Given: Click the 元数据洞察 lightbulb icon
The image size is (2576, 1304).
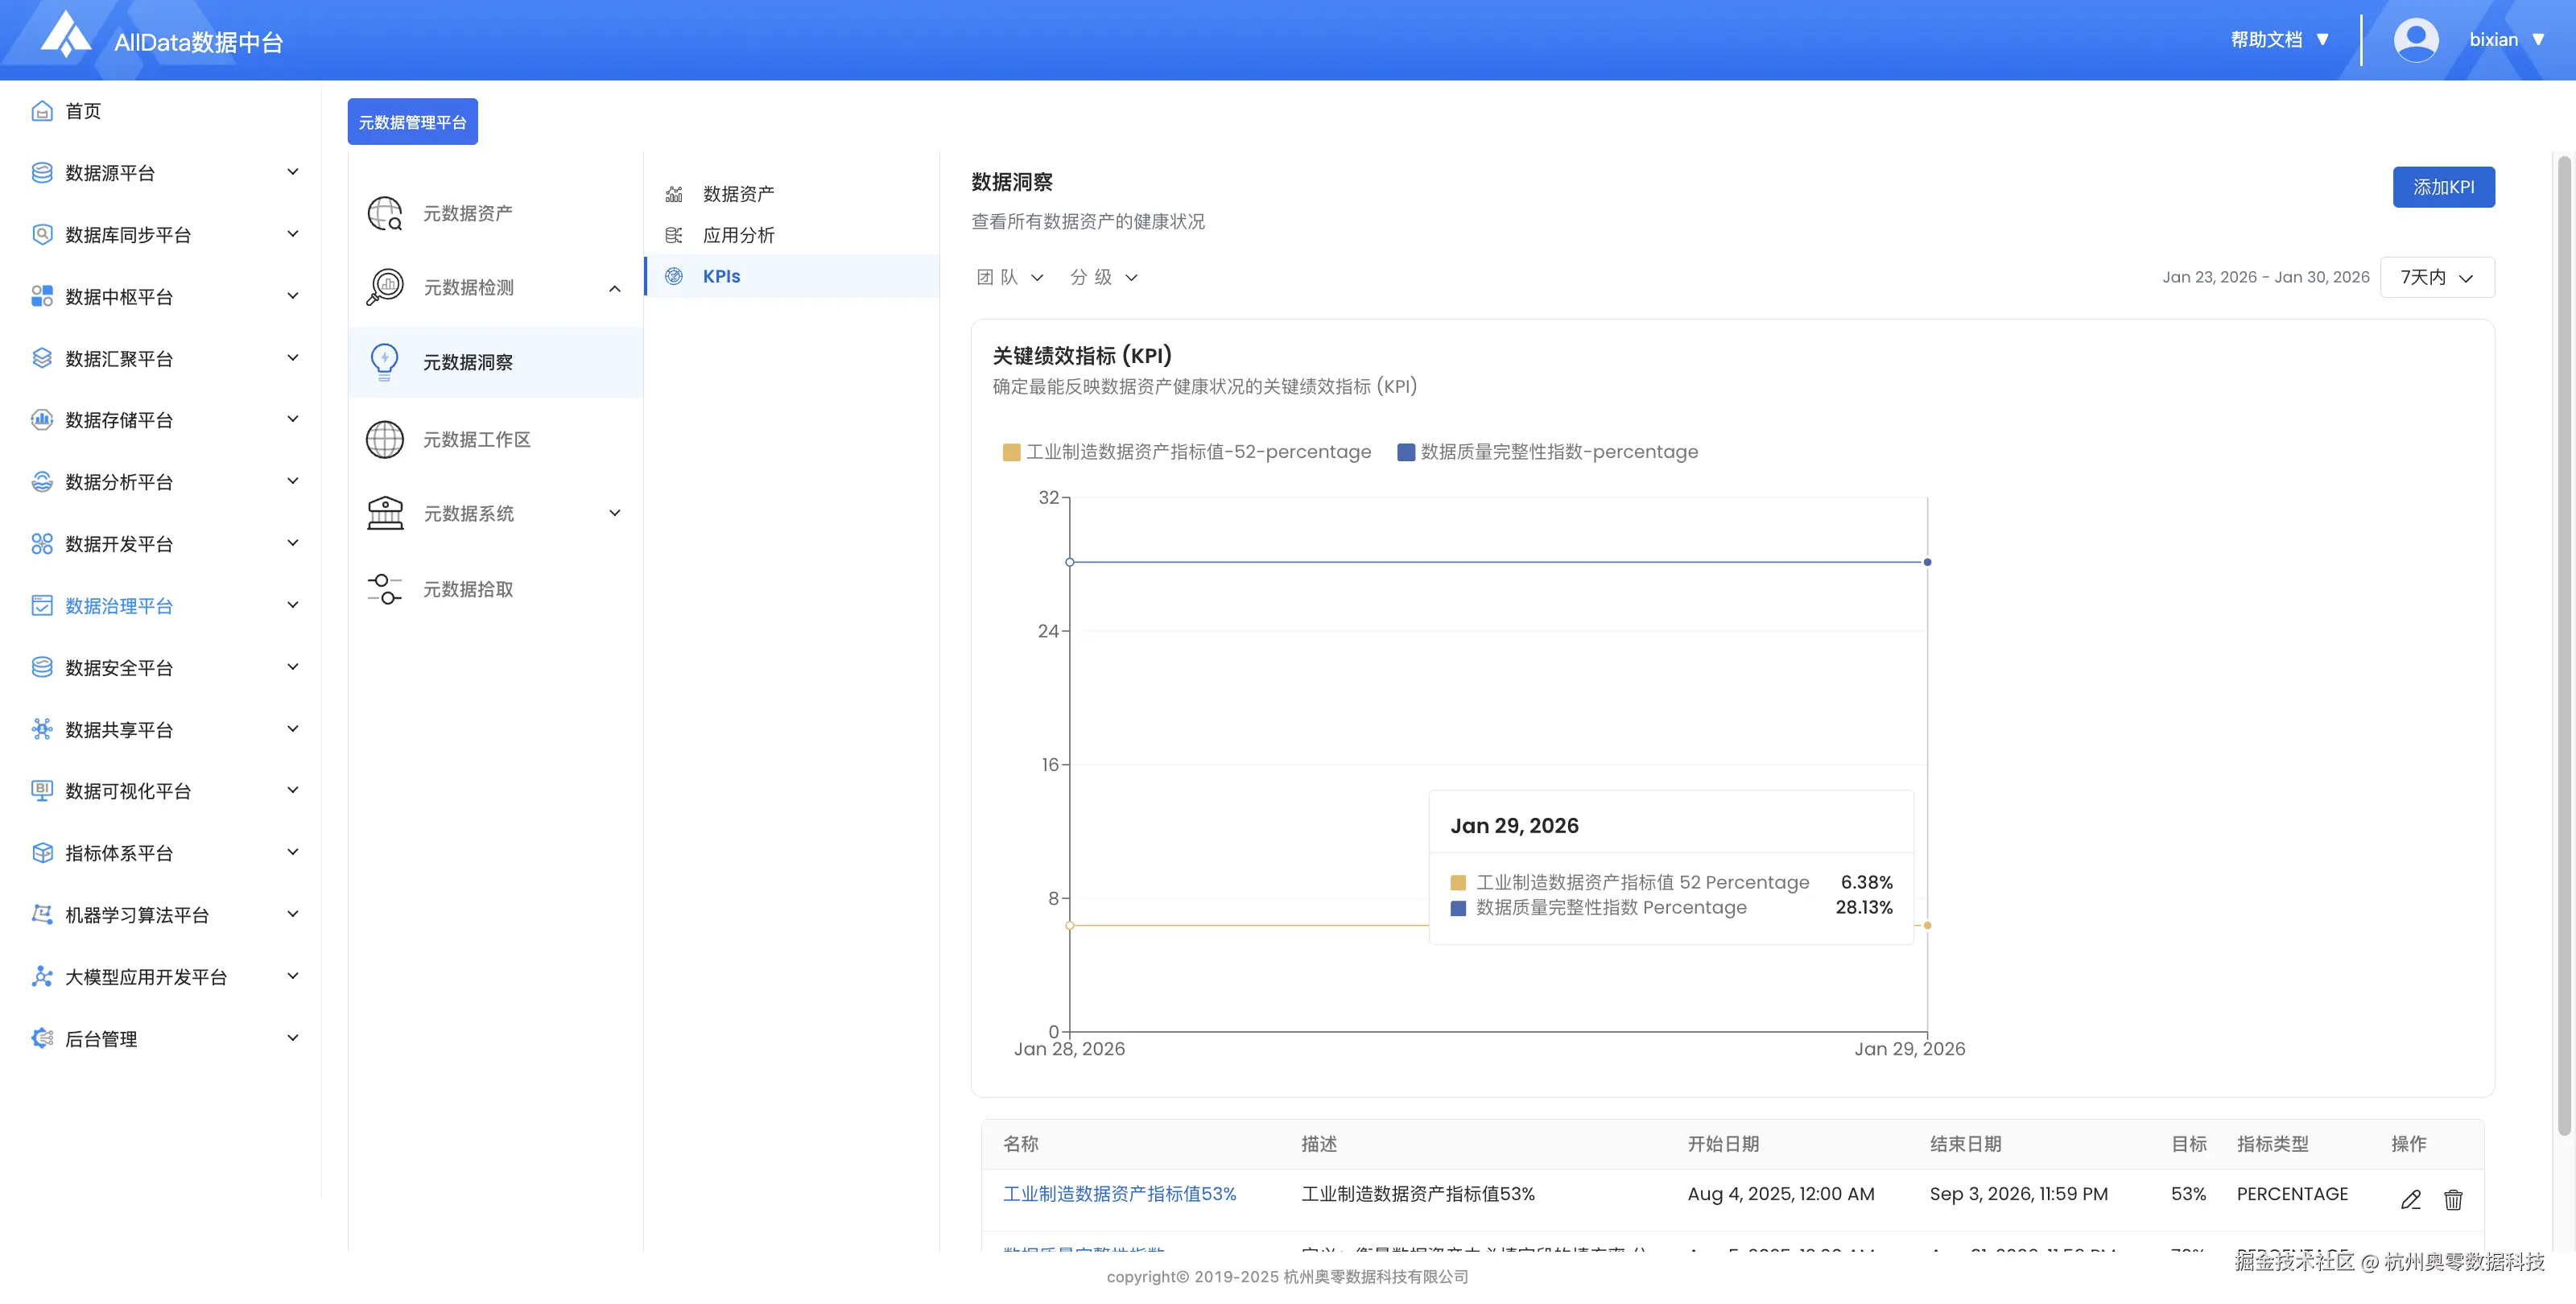Looking at the screenshot, I should click(385, 361).
